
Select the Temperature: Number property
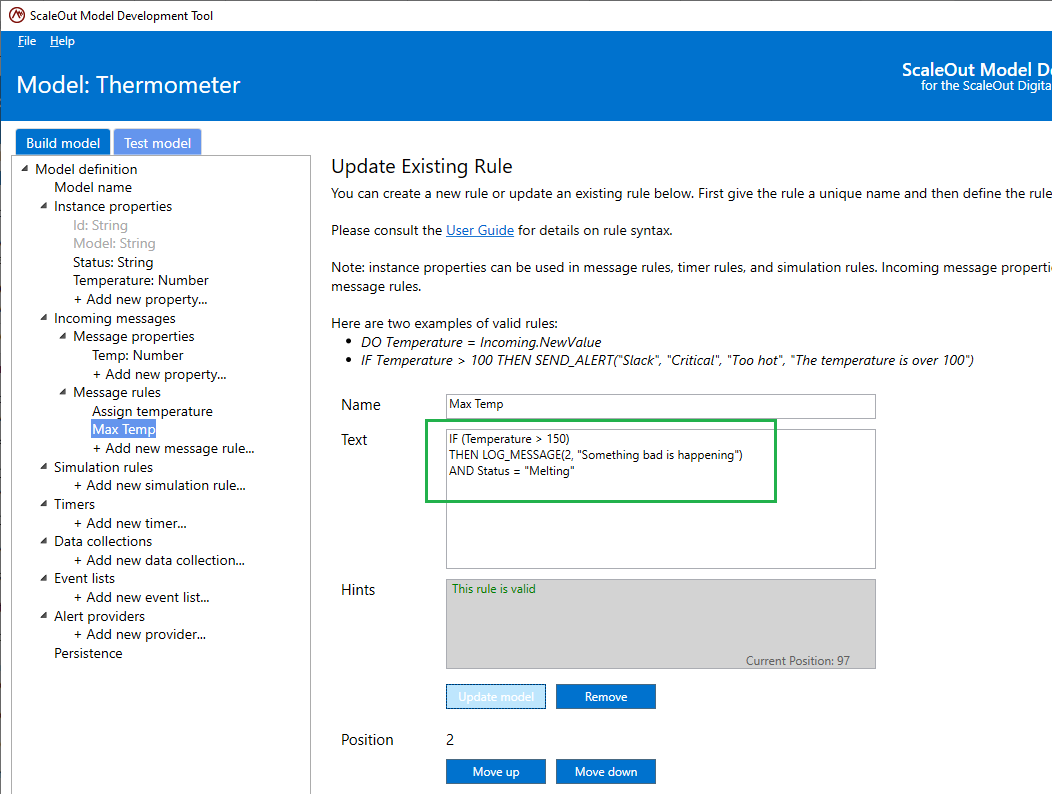(x=140, y=280)
